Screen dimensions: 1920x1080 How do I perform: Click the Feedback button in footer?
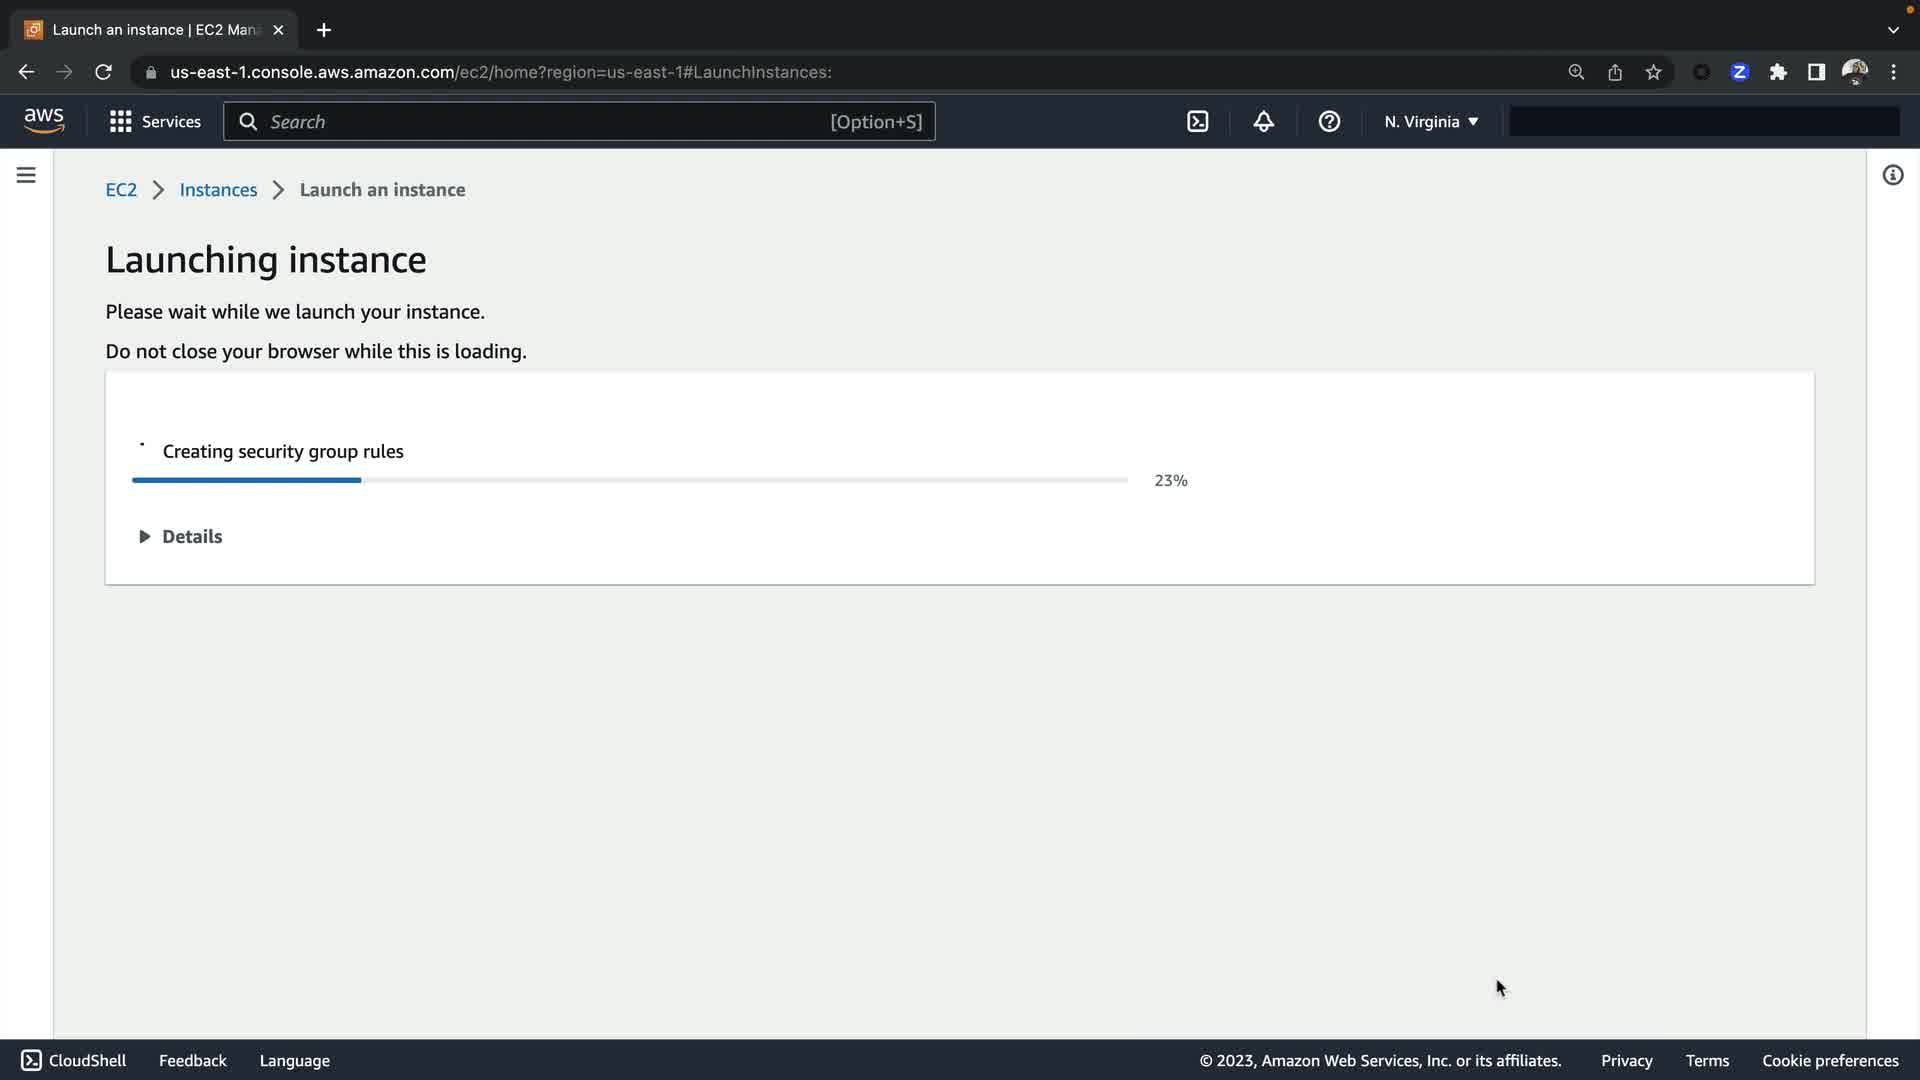(x=192, y=1061)
